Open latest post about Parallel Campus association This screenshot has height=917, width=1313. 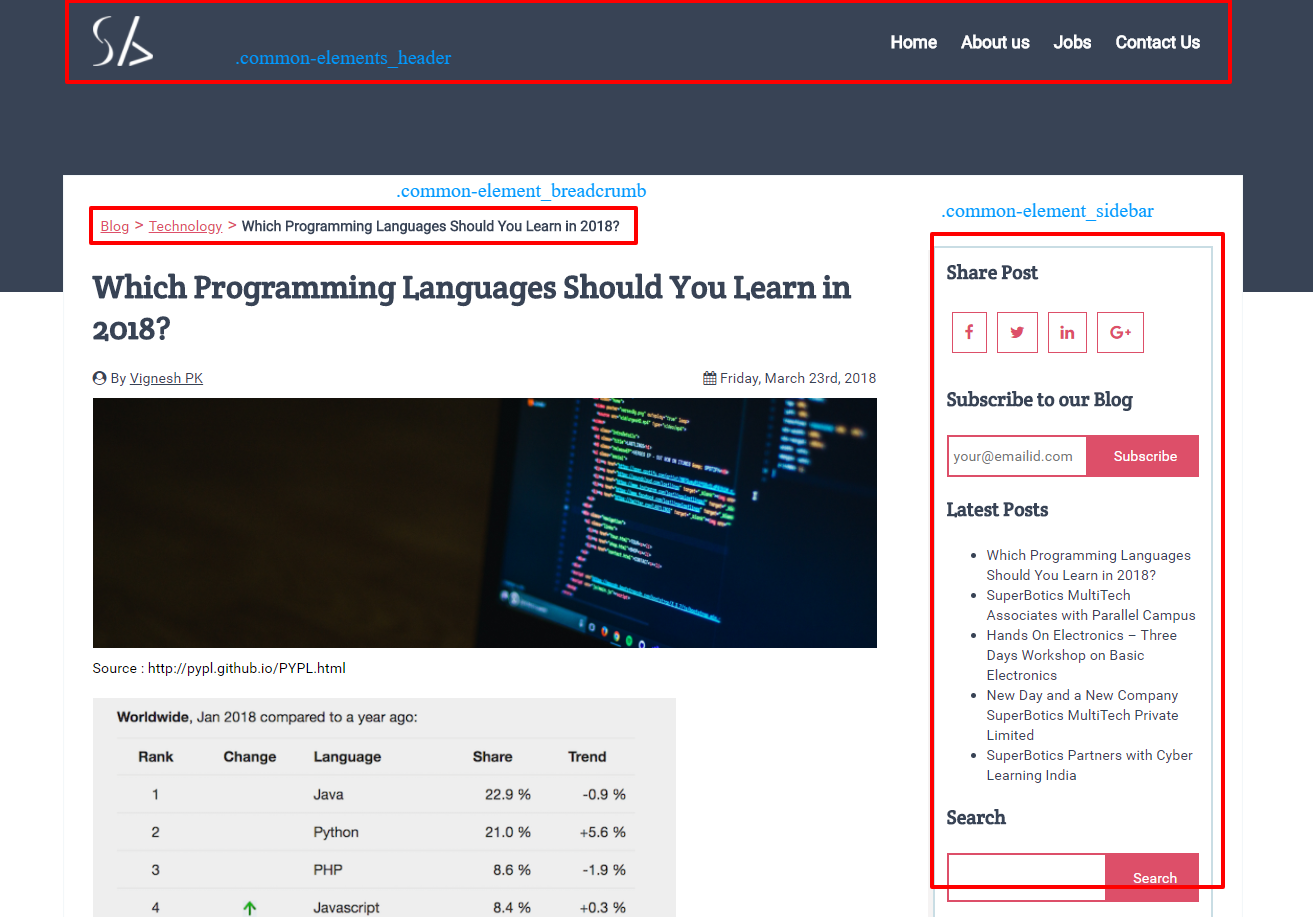point(1090,605)
